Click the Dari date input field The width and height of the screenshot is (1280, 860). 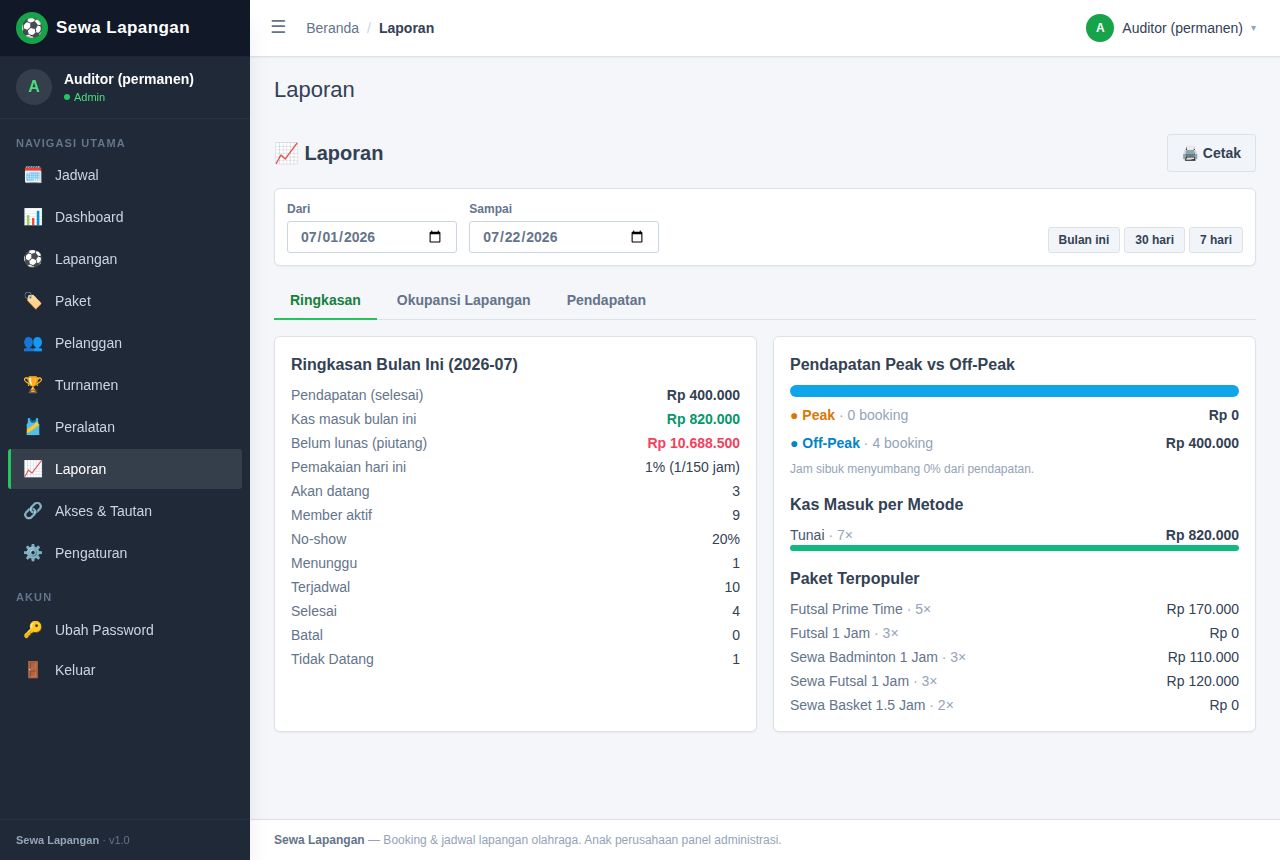(372, 237)
